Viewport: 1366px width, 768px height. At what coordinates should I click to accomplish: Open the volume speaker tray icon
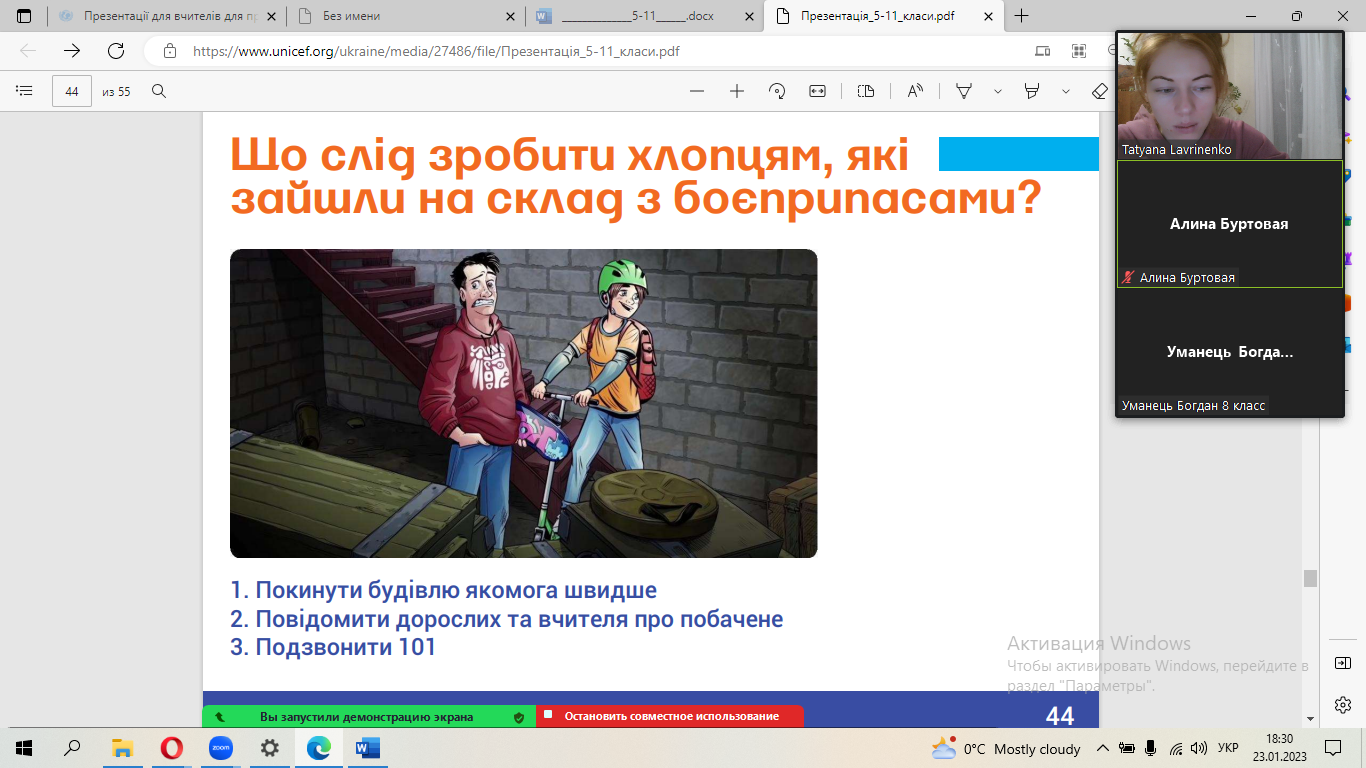point(1199,748)
